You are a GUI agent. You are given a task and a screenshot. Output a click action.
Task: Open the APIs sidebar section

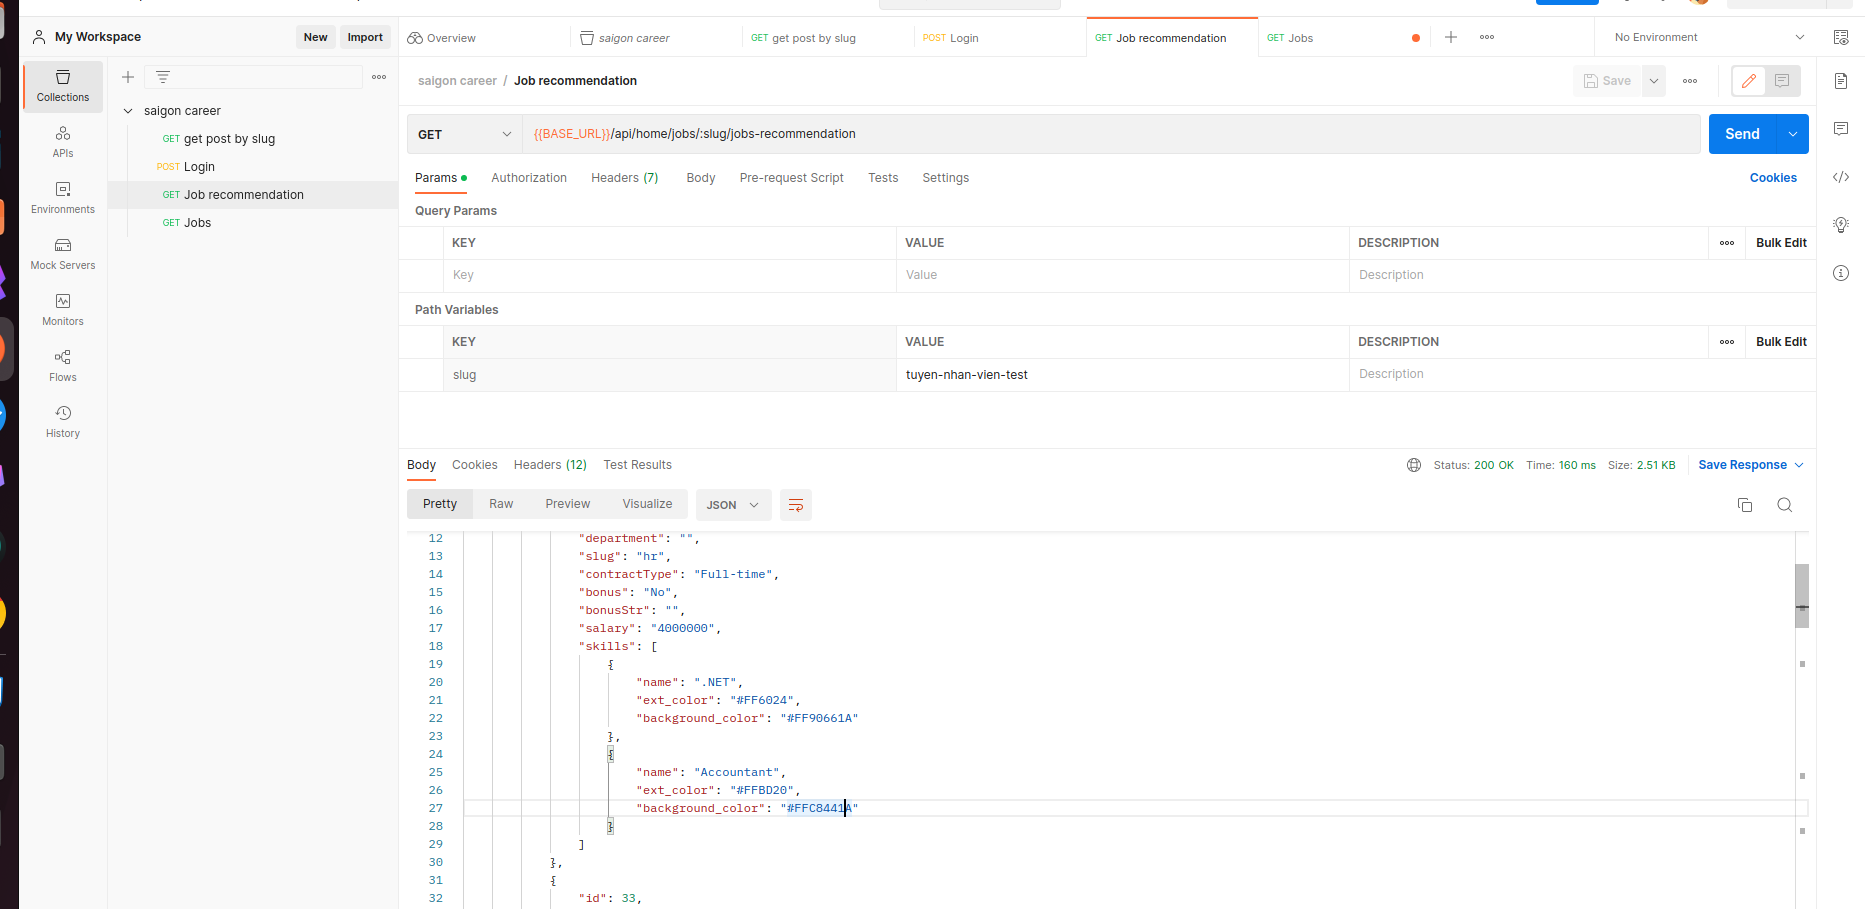[x=63, y=142]
